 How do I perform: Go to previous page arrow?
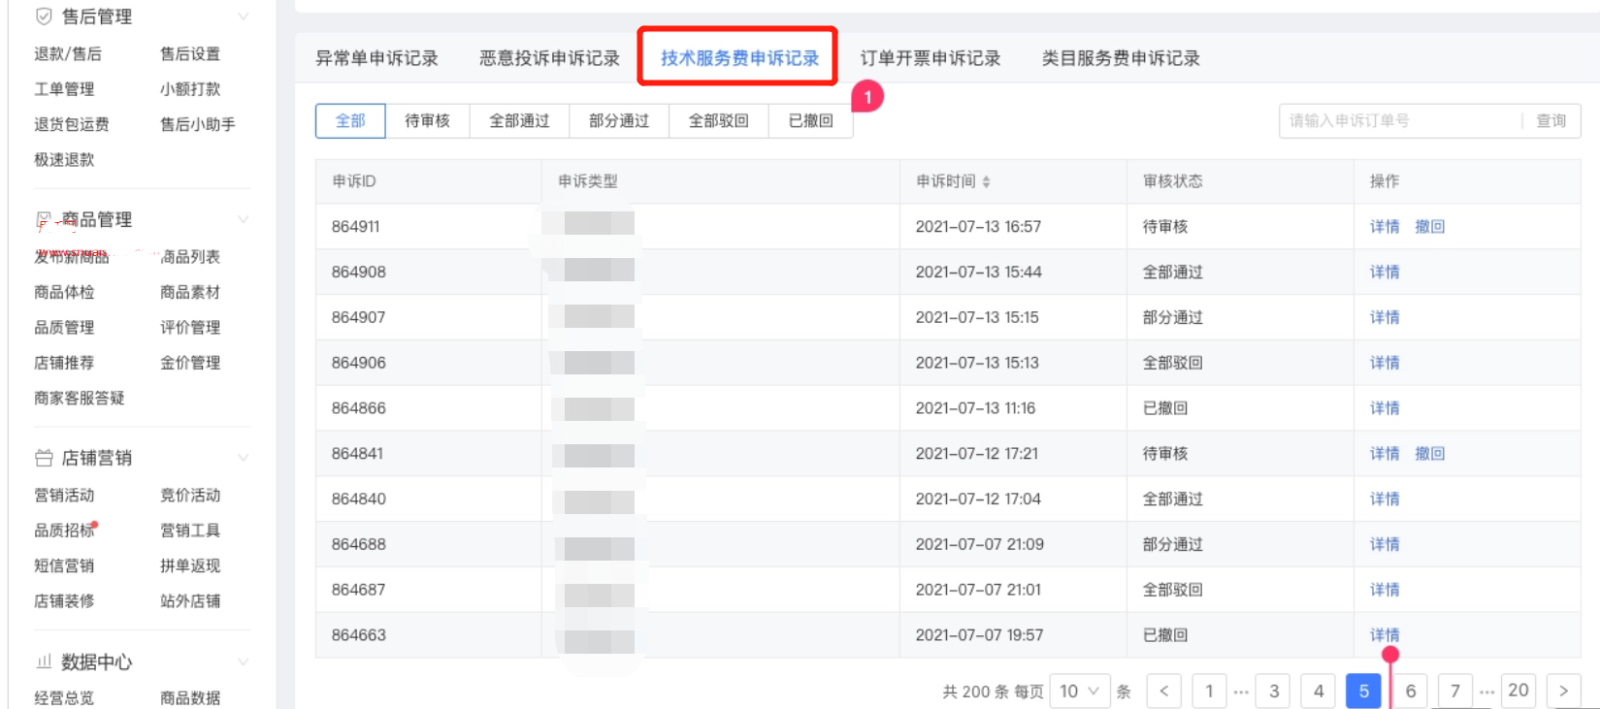[1164, 691]
